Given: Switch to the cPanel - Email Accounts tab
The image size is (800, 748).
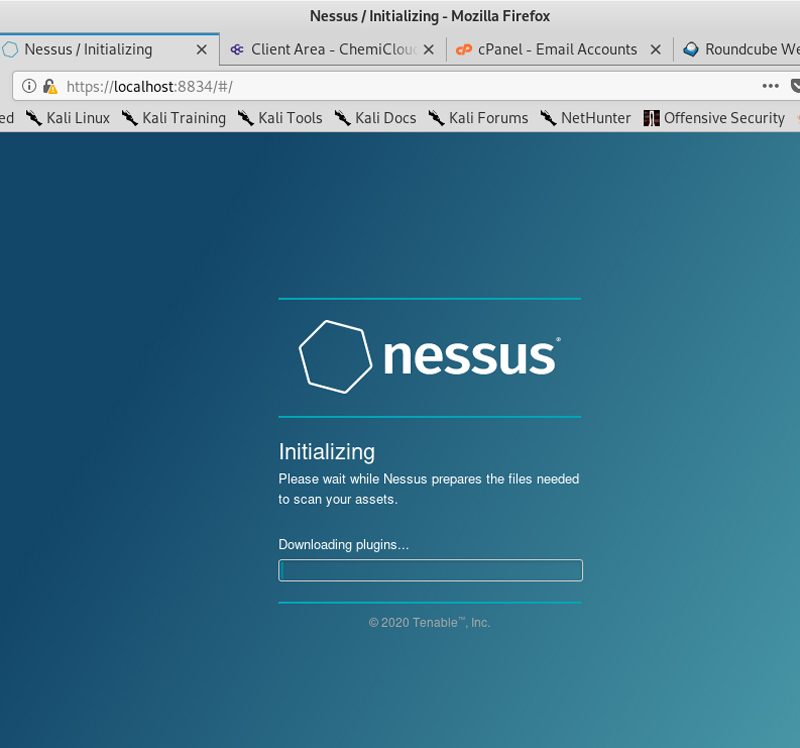Looking at the screenshot, I should 560,49.
